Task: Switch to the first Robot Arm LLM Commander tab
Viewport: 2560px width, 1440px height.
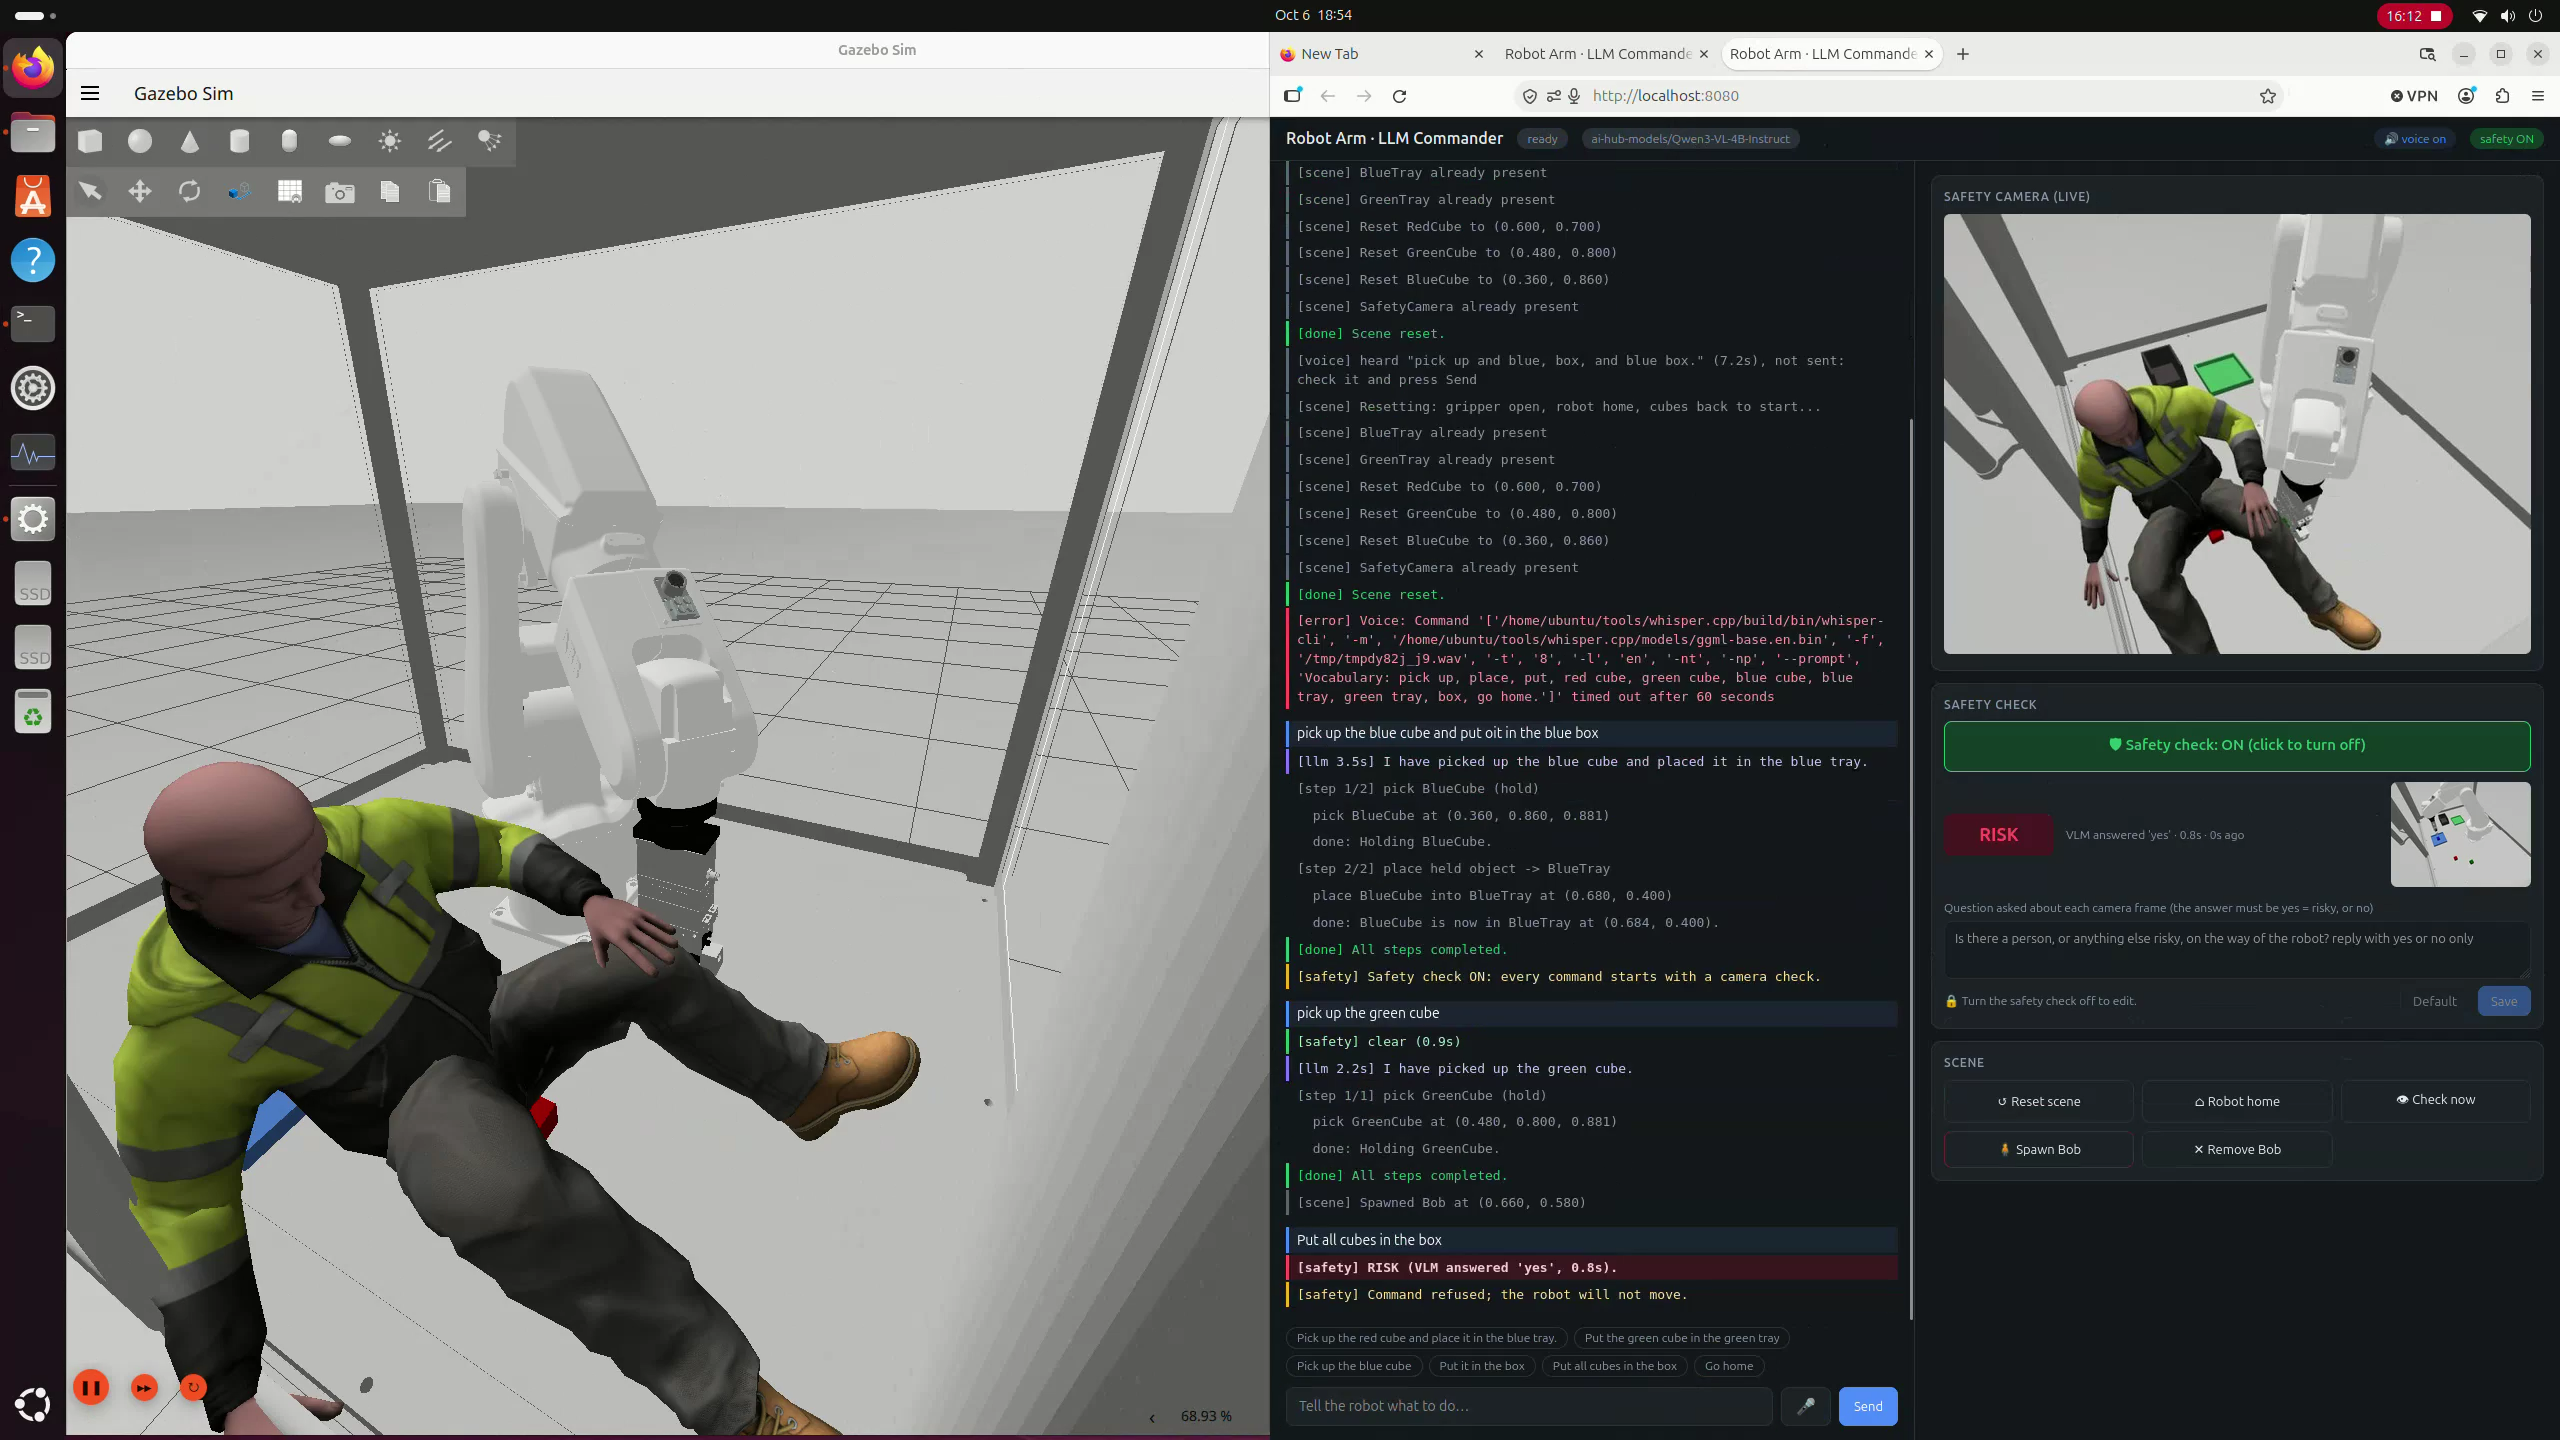Action: click(1606, 54)
